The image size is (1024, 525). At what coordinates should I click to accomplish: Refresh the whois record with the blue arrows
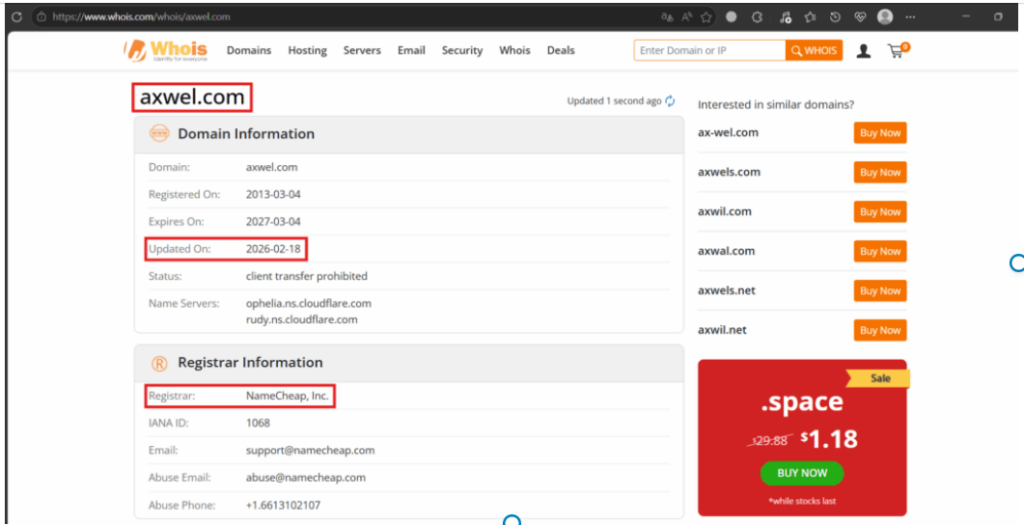pos(670,101)
